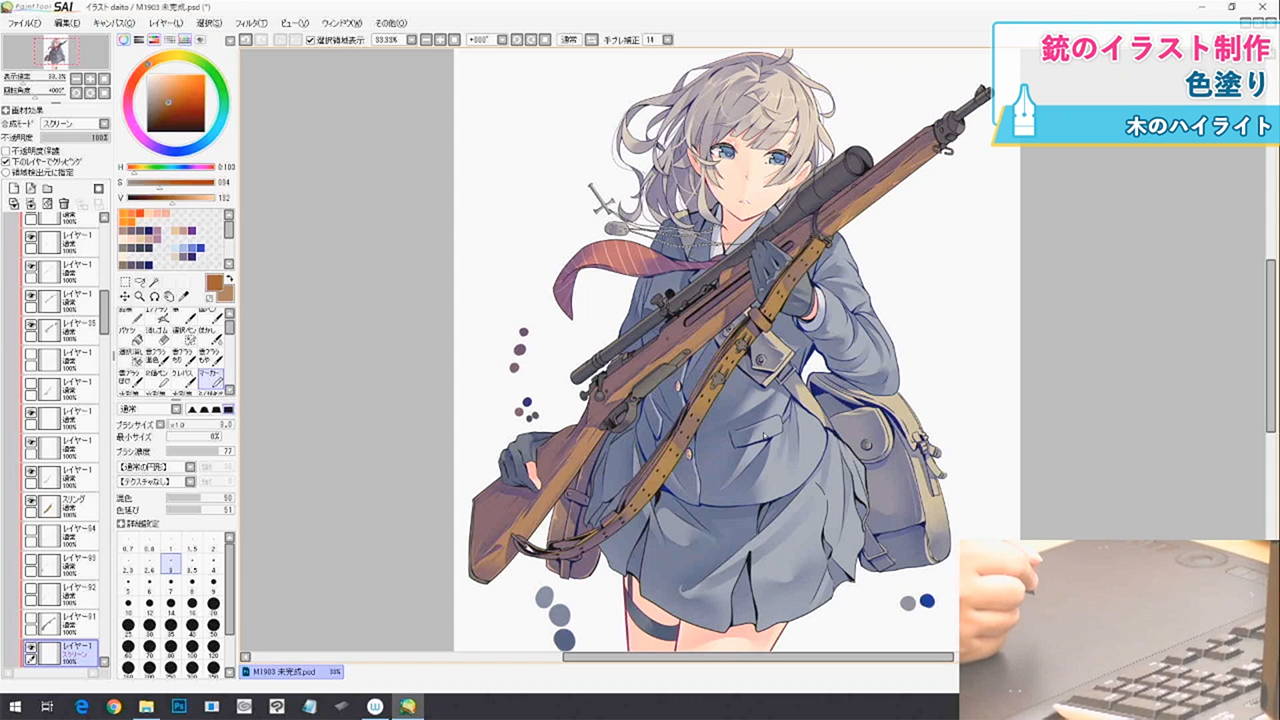The height and width of the screenshot is (720, 1280).
Task: Select the eyedropper tool
Action: pyautogui.click(x=184, y=297)
